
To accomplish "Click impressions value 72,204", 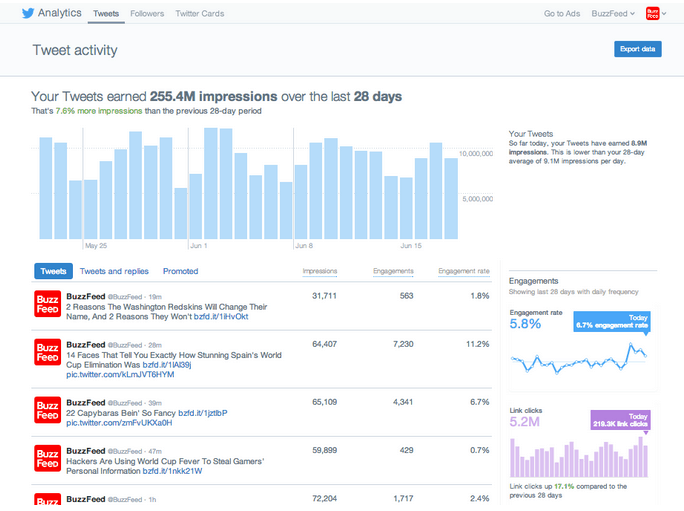I will click(x=324, y=498).
